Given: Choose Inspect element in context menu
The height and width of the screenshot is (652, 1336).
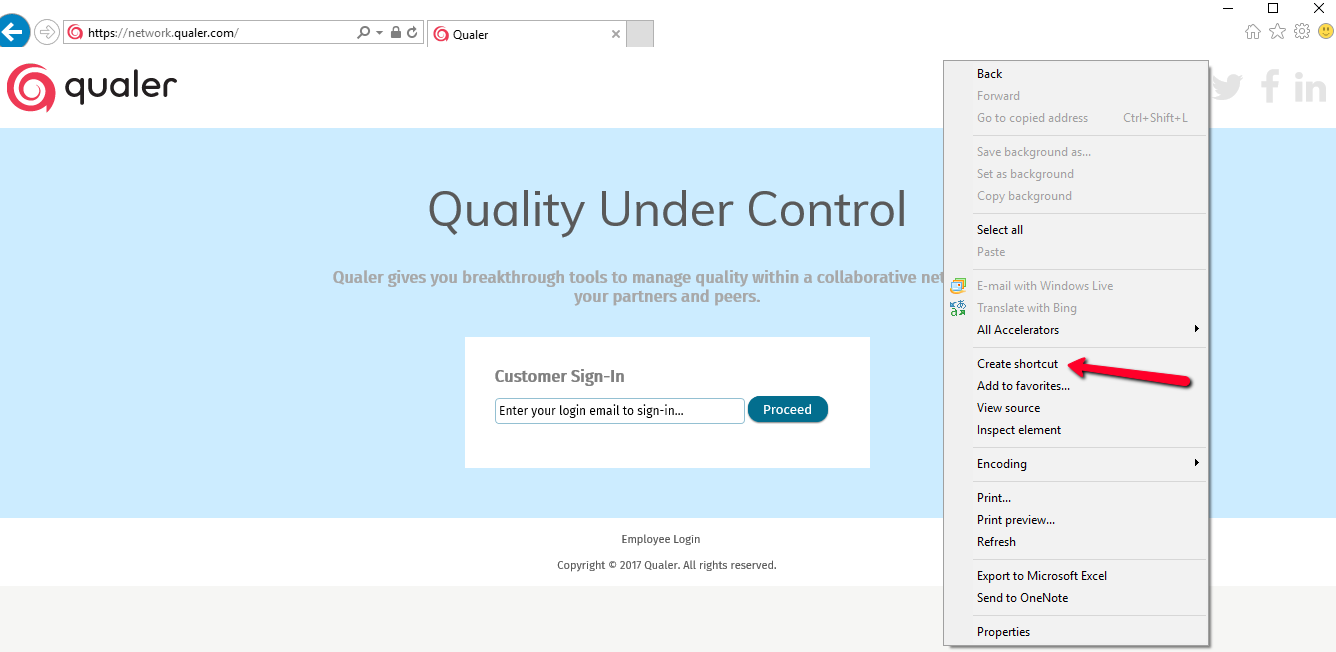Looking at the screenshot, I should tap(1077, 430).
